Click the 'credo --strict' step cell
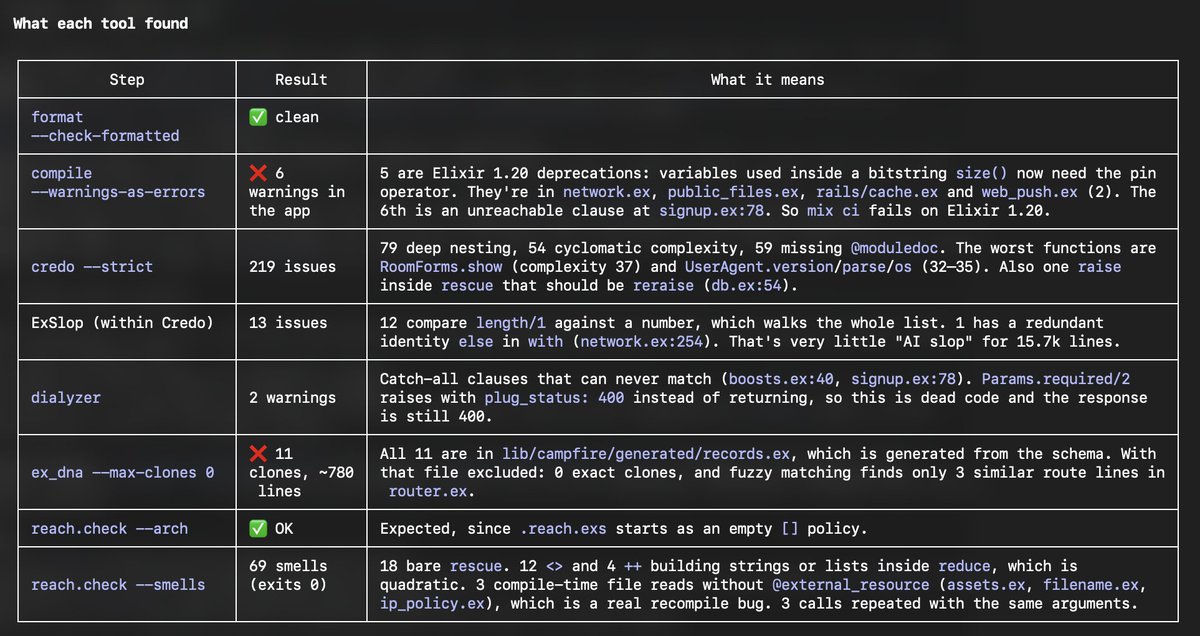The image size is (1200, 636). pyautogui.click(x=127, y=266)
